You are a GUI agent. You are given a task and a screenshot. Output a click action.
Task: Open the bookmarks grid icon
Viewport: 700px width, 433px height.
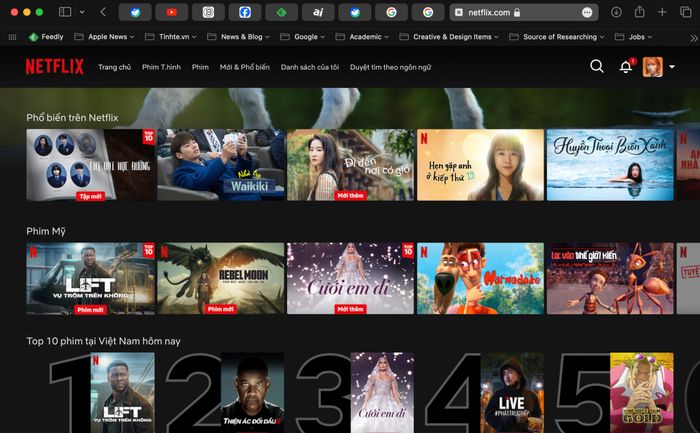pyautogui.click(x=12, y=37)
